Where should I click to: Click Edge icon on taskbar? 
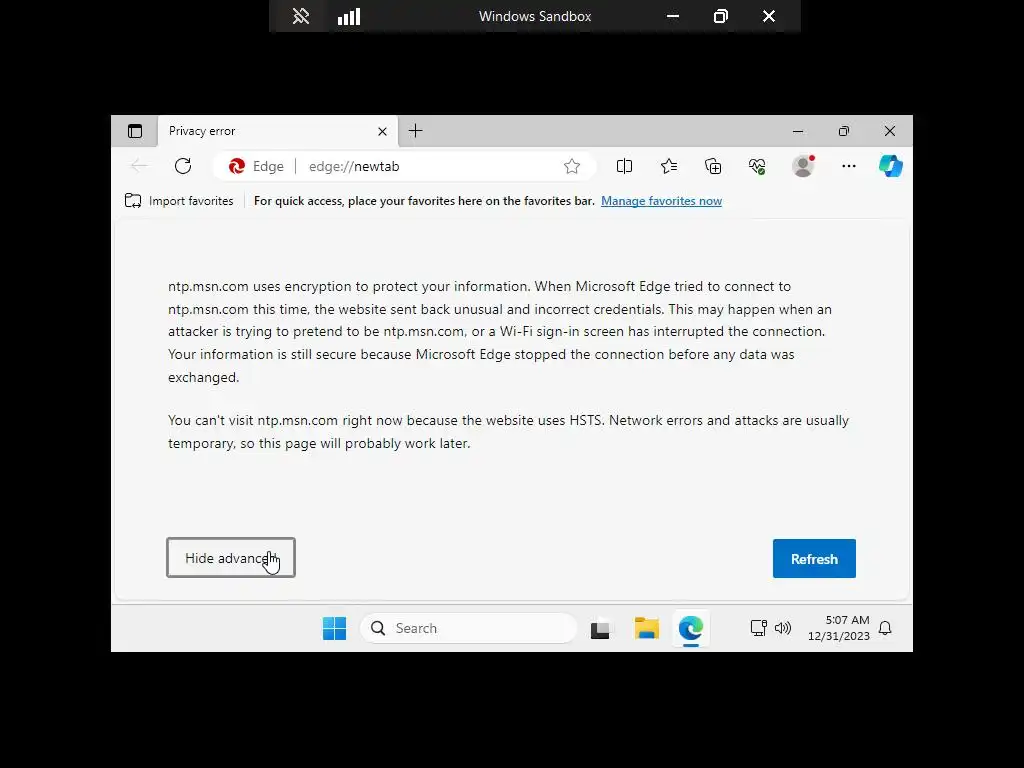point(690,628)
